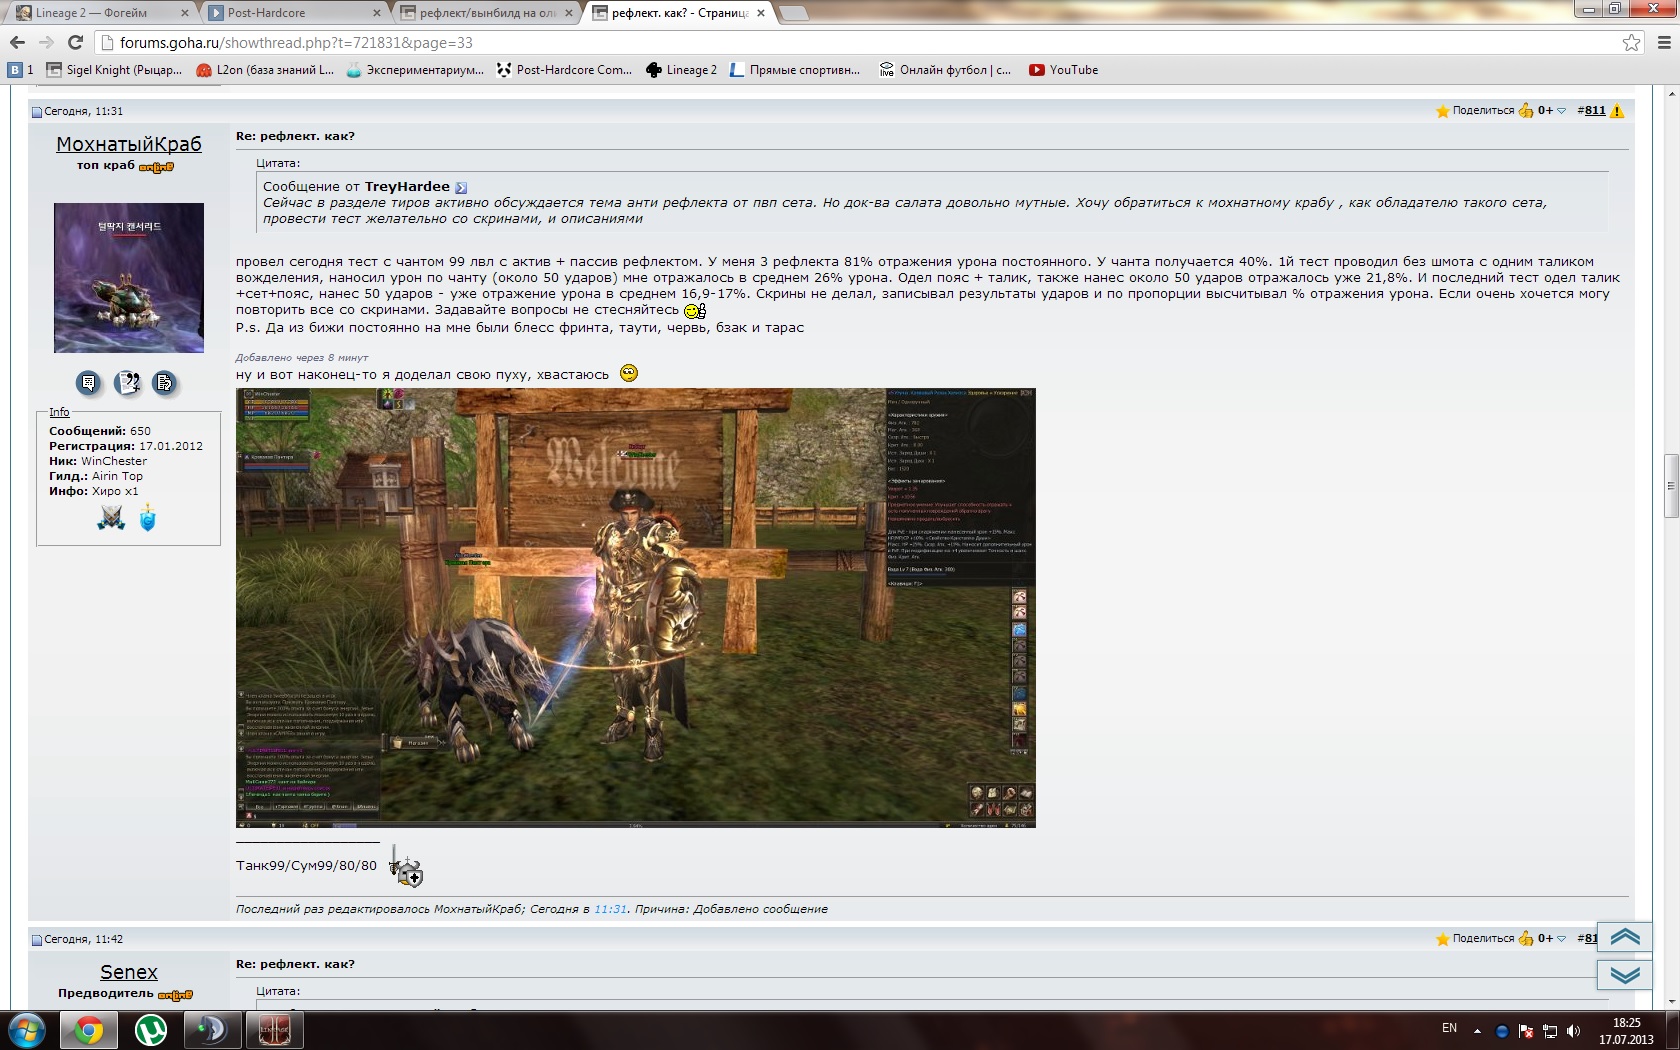This screenshot has height=1050, width=1680.
Task: Open Lineage II game from taskbar
Action: coord(274,1030)
